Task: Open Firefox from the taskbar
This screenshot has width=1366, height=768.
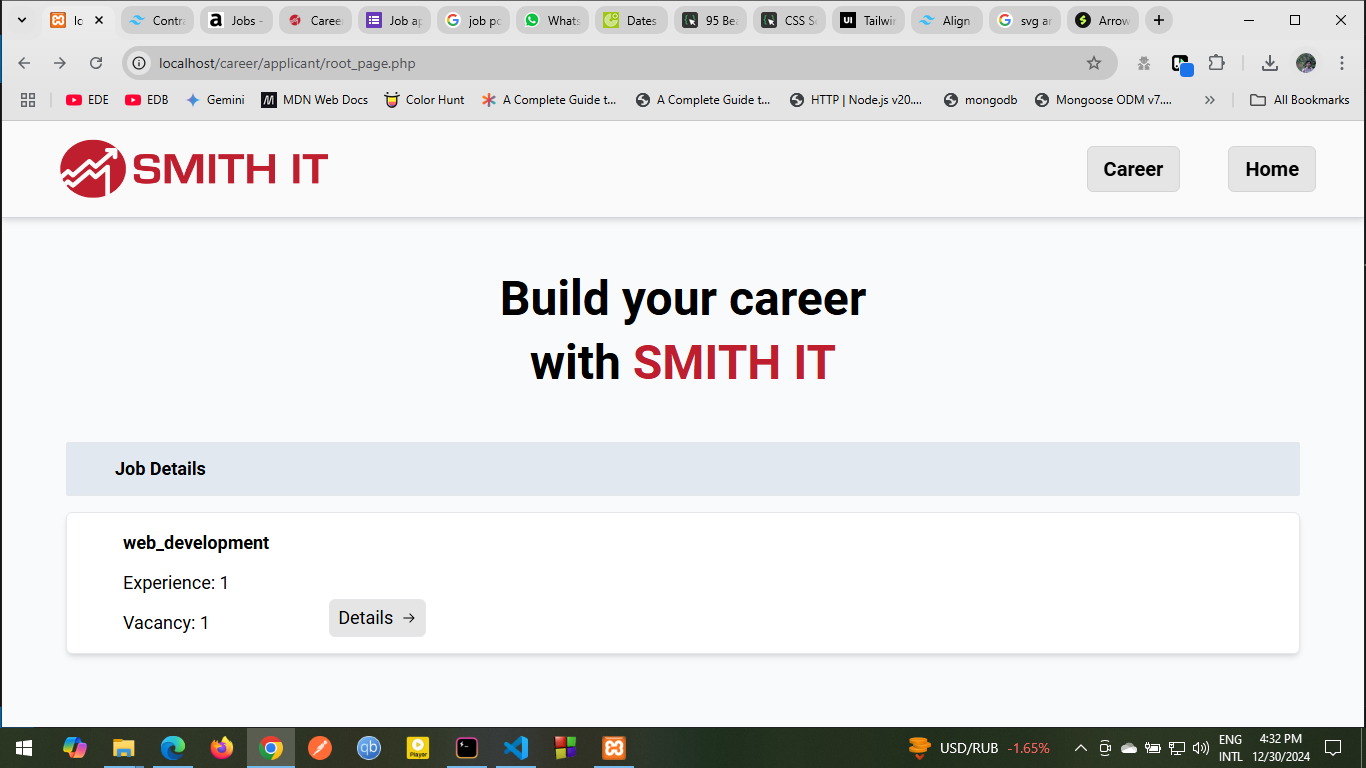Action: click(x=222, y=748)
